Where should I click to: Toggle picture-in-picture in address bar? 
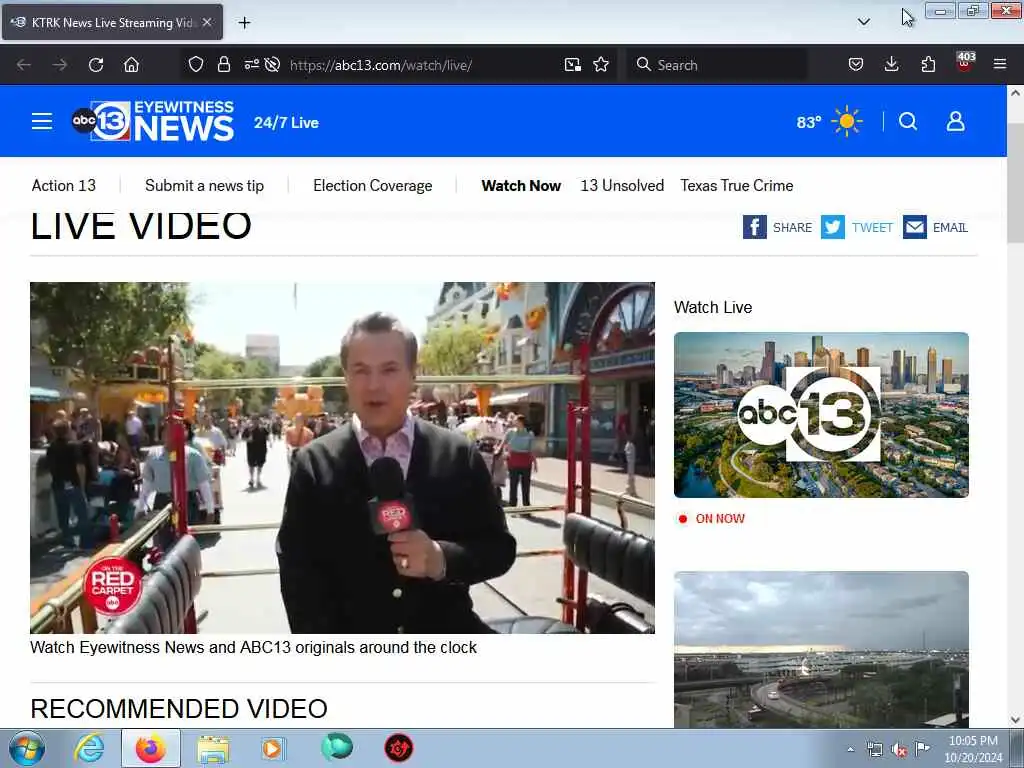[x=573, y=64]
